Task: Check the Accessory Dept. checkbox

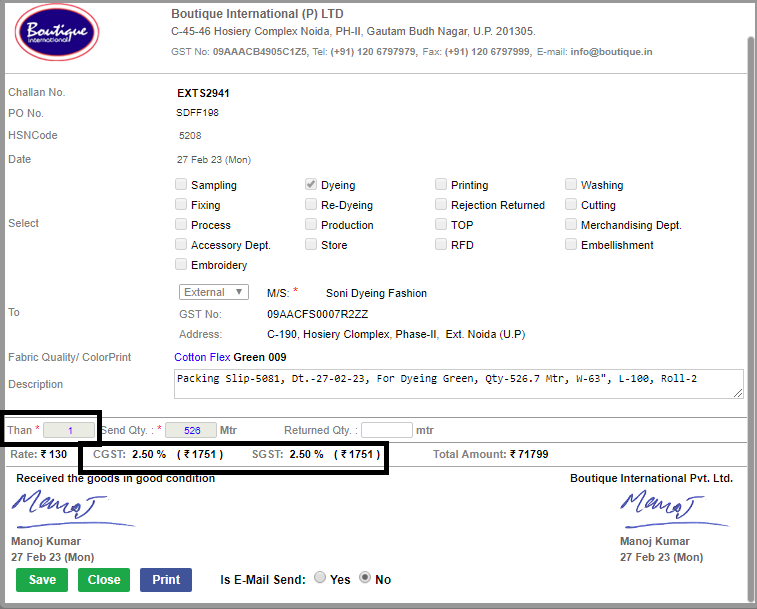Action: (181, 244)
